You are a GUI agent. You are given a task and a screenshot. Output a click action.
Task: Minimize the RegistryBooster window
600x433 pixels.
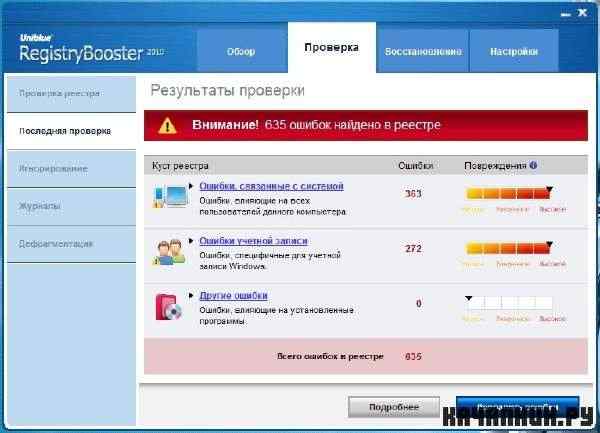point(566,14)
